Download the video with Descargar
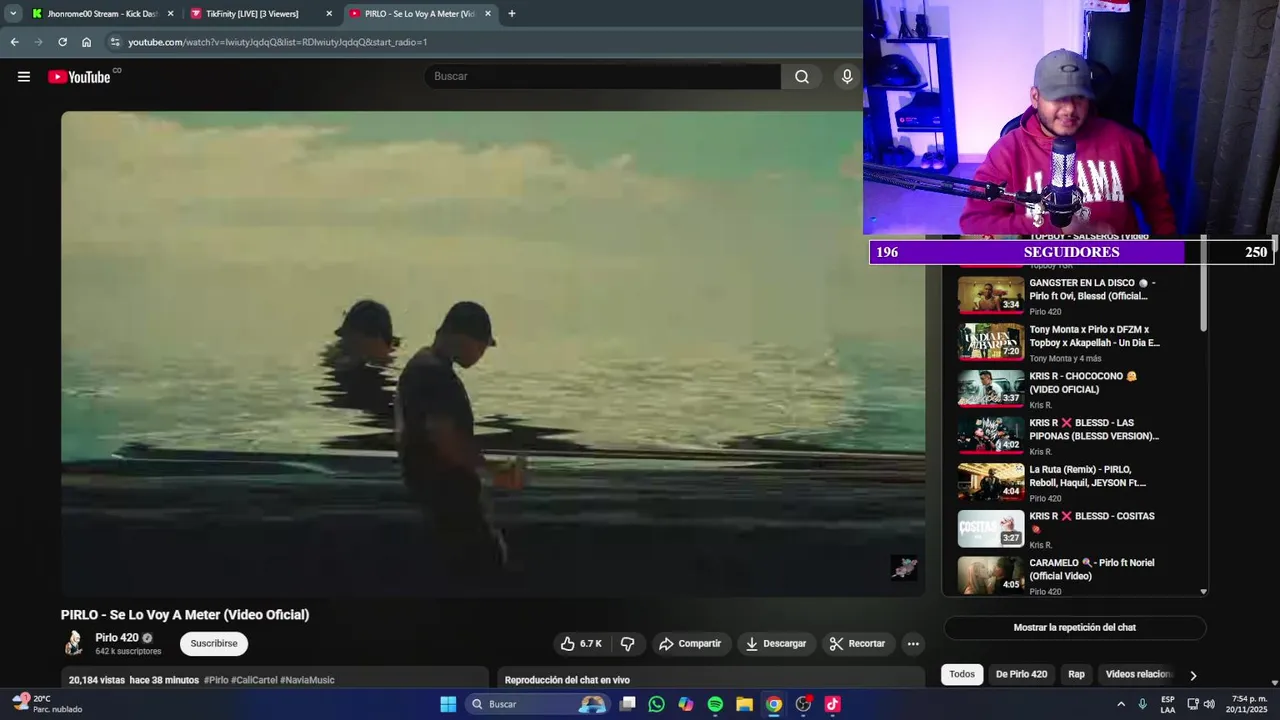This screenshot has height=720, width=1280. coord(776,644)
